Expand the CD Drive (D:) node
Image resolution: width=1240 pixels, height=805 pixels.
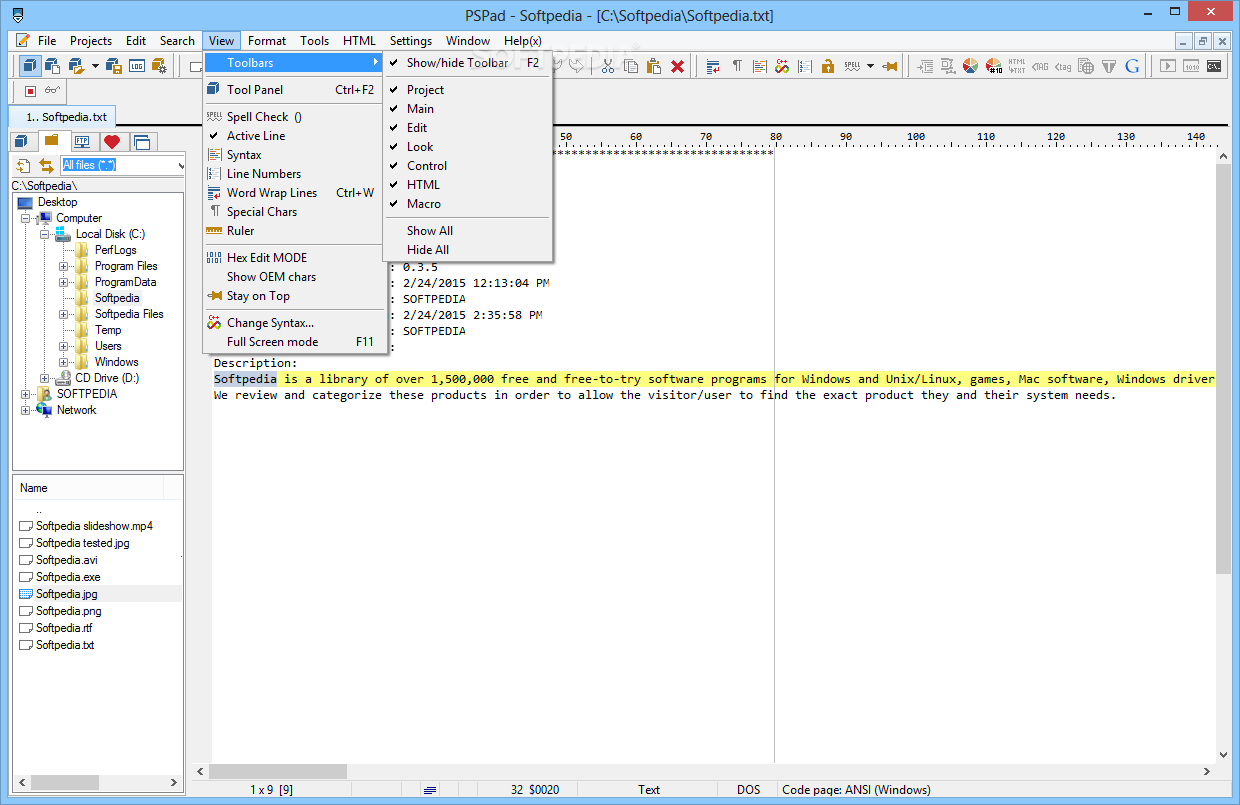46,378
